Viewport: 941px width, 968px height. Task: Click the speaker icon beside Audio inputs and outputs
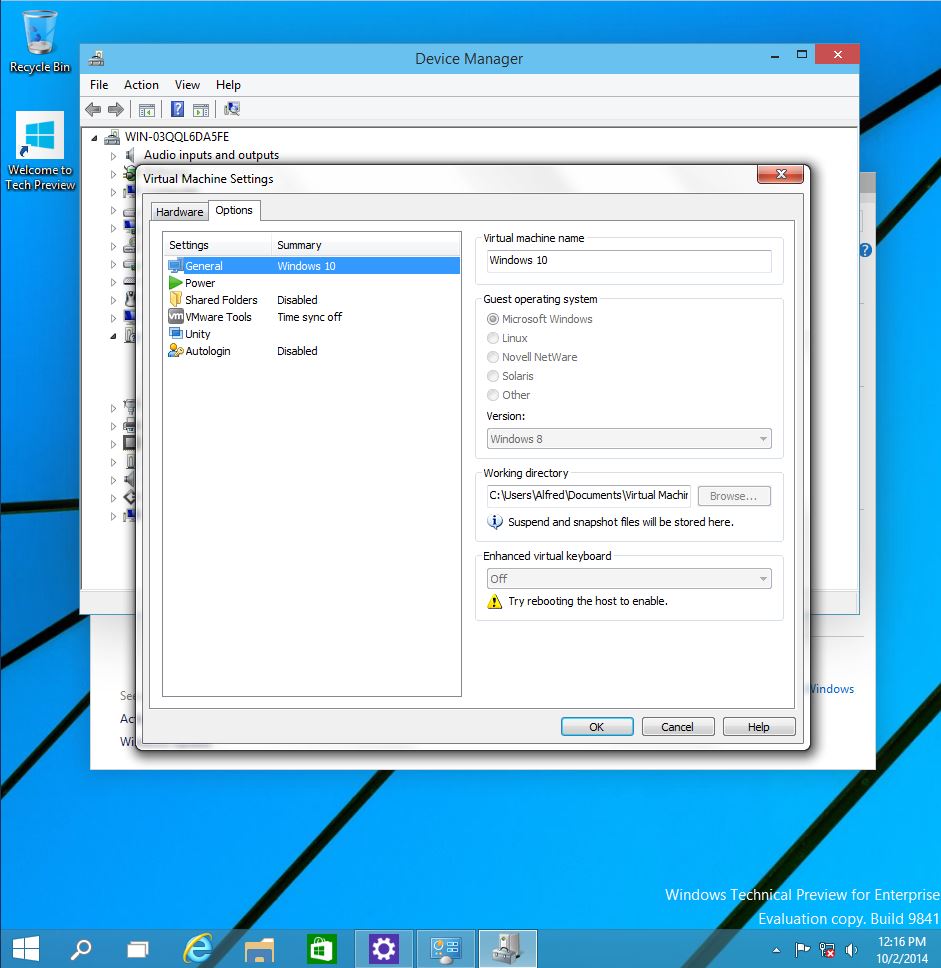130,155
